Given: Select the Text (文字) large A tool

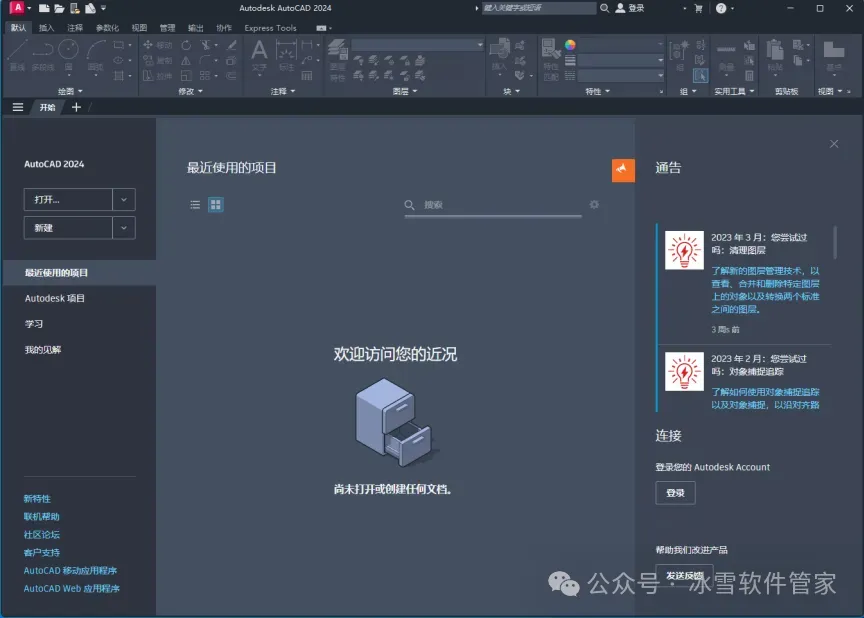Looking at the screenshot, I should point(259,55).
